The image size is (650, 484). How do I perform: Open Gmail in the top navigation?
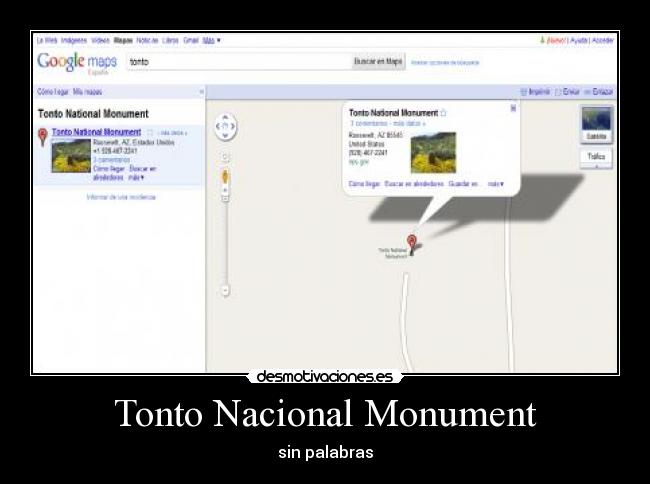[191, 40]
